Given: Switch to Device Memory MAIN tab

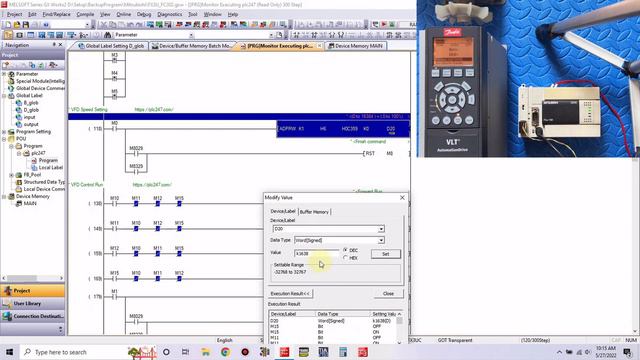Looking at the screenshot, I should (x=355, y=46).
